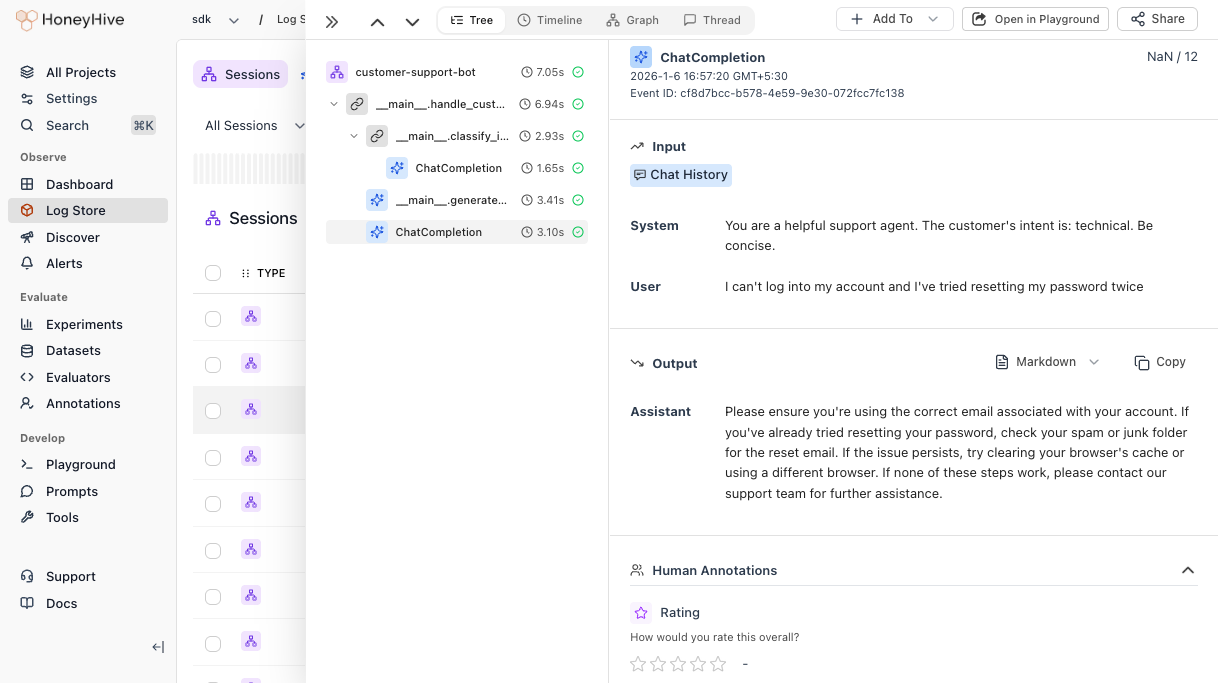Image resolution: width=1218 pixels, height=683 pixels.
Task: Click the Evaluators code icon
Action: pyautogui.click(x=27, y=377)
